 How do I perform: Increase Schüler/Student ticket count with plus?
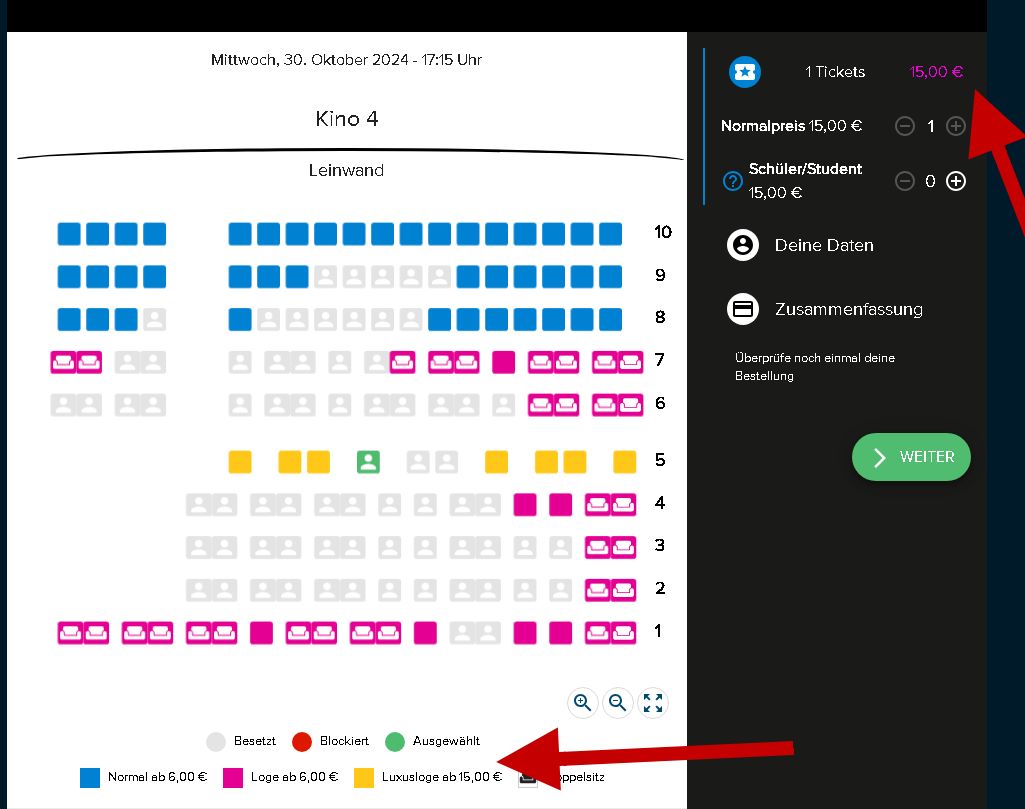click(x=956, y=181)
